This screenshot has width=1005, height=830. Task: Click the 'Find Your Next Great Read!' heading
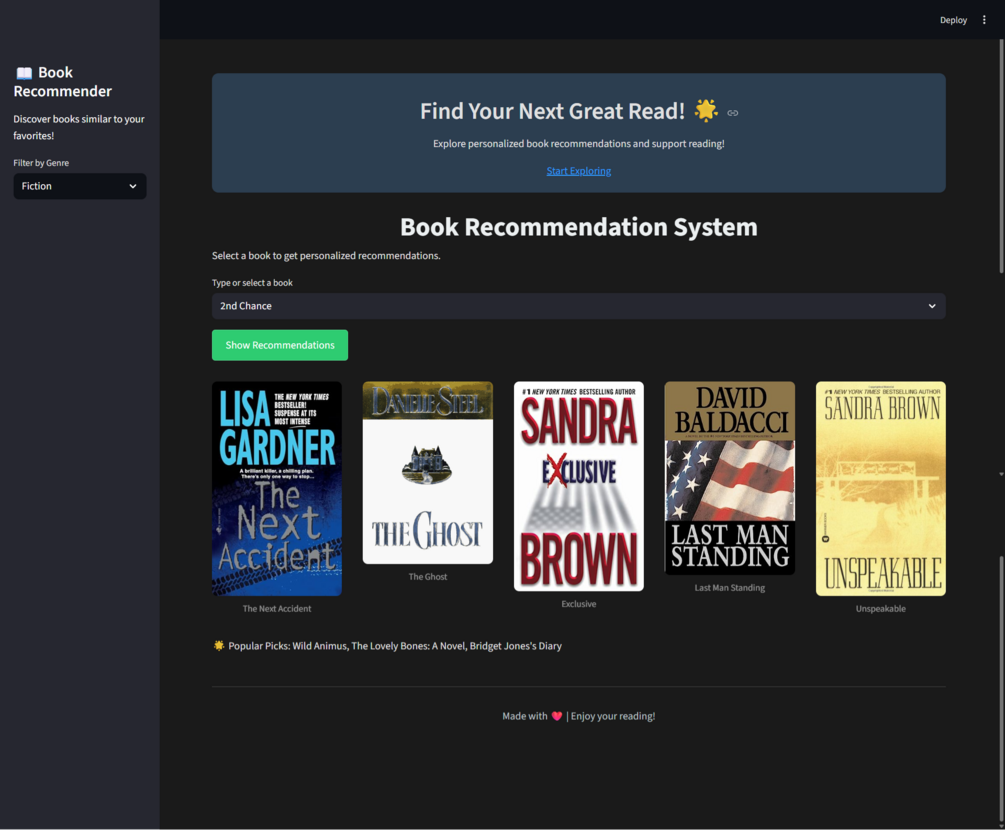point(552,111)
